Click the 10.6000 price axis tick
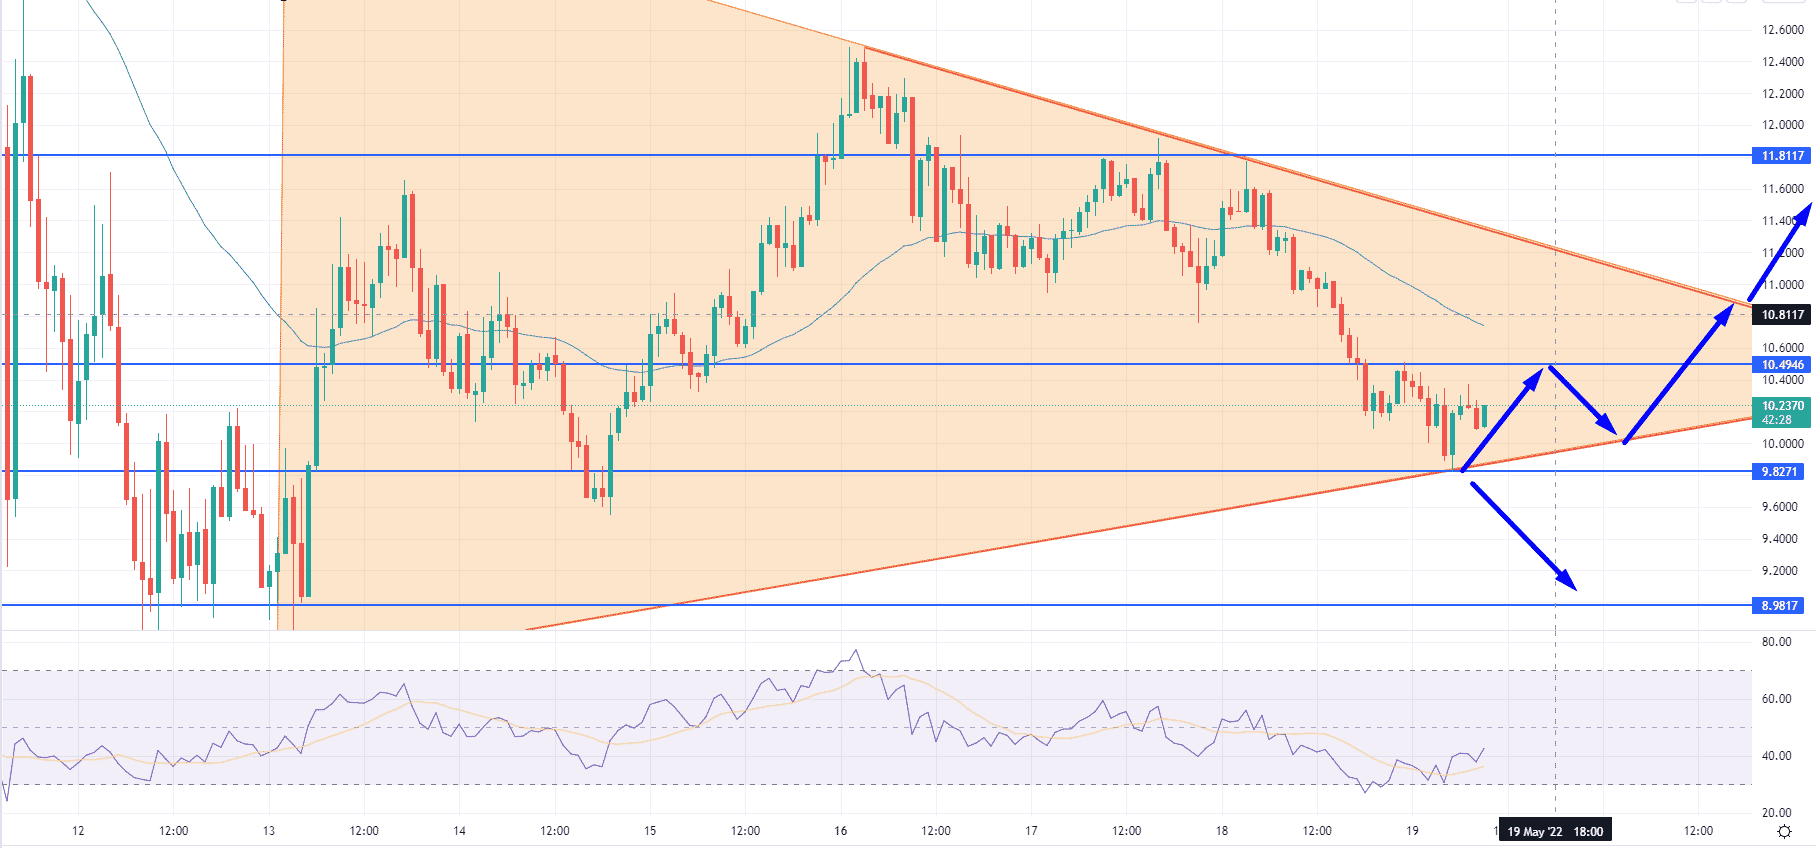Screen dimensions: 1816x848 point(1782,348)
